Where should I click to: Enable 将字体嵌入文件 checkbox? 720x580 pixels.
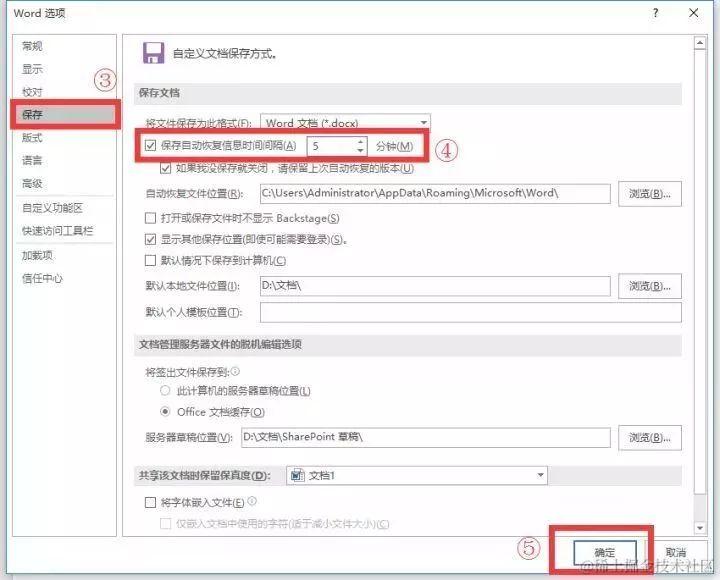[150, 502]
